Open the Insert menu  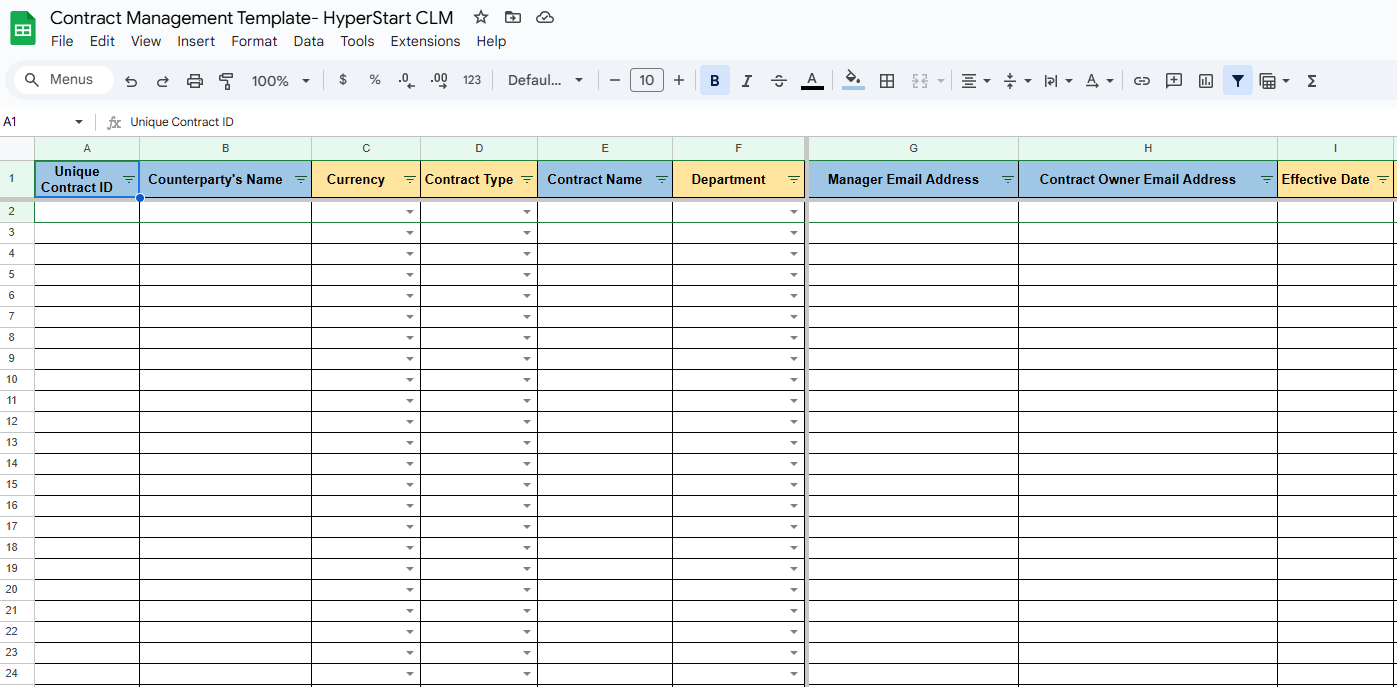point(196,41)
